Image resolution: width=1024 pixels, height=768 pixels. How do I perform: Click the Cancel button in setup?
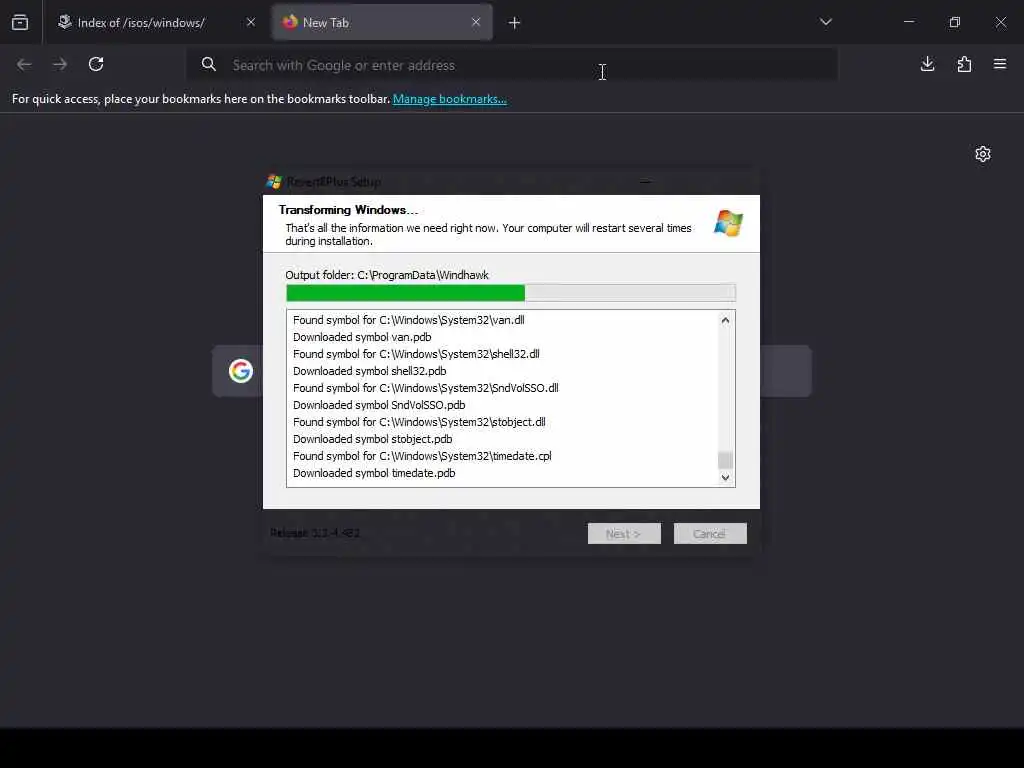click(x=710, y=534)
